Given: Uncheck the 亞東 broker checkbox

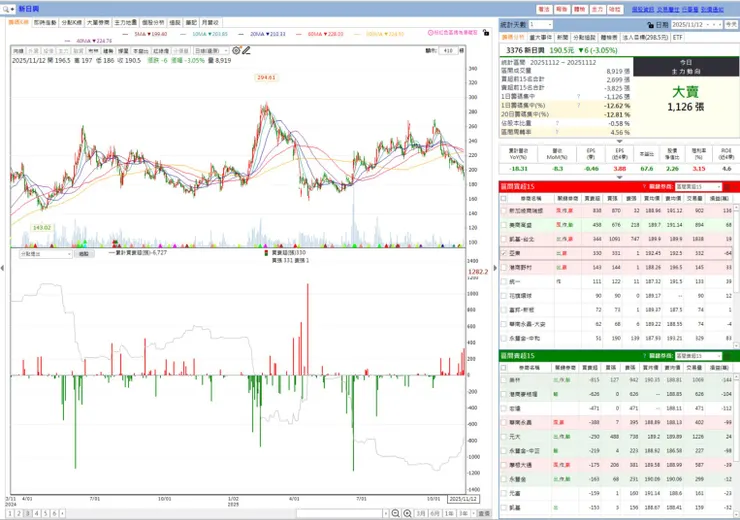Looking at the screenshot, I should (504, 253).
